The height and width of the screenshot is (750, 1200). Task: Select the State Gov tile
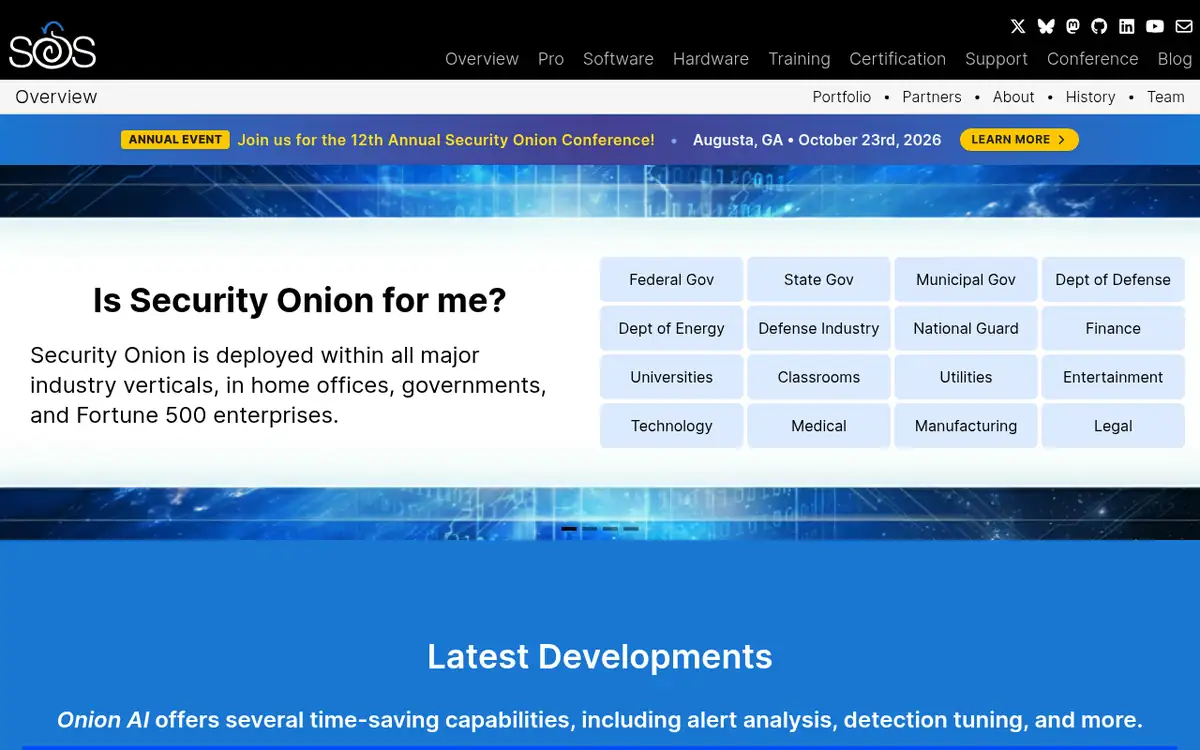coord(819,280)
